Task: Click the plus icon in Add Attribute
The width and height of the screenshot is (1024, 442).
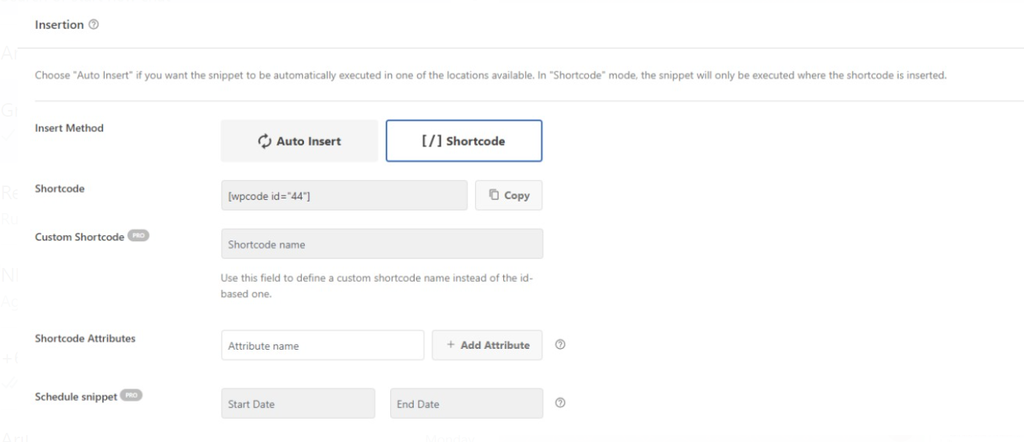Action: tap(451, 345)
